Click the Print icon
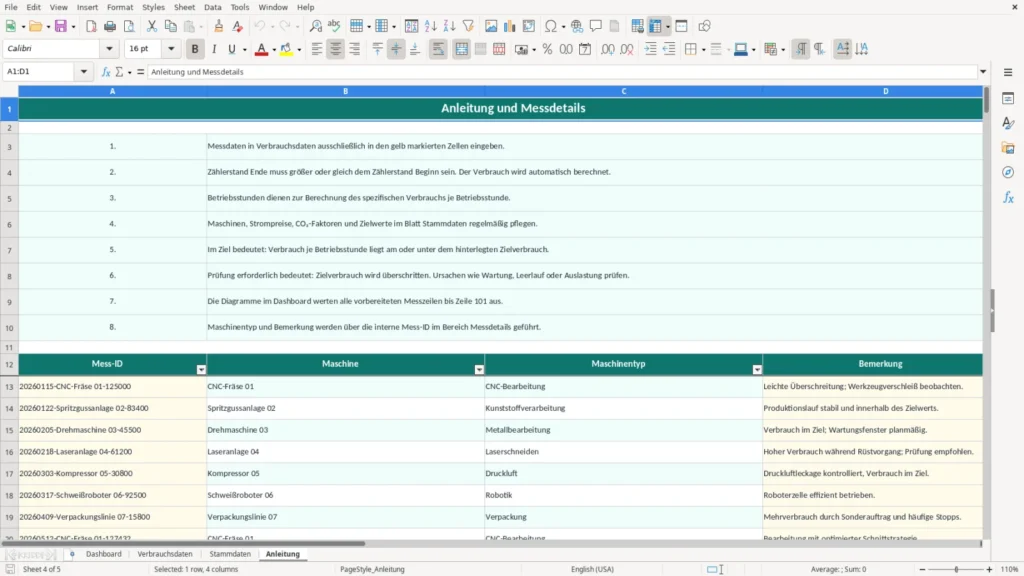Screen dimensions: 1024x576 tap(110, 26)
